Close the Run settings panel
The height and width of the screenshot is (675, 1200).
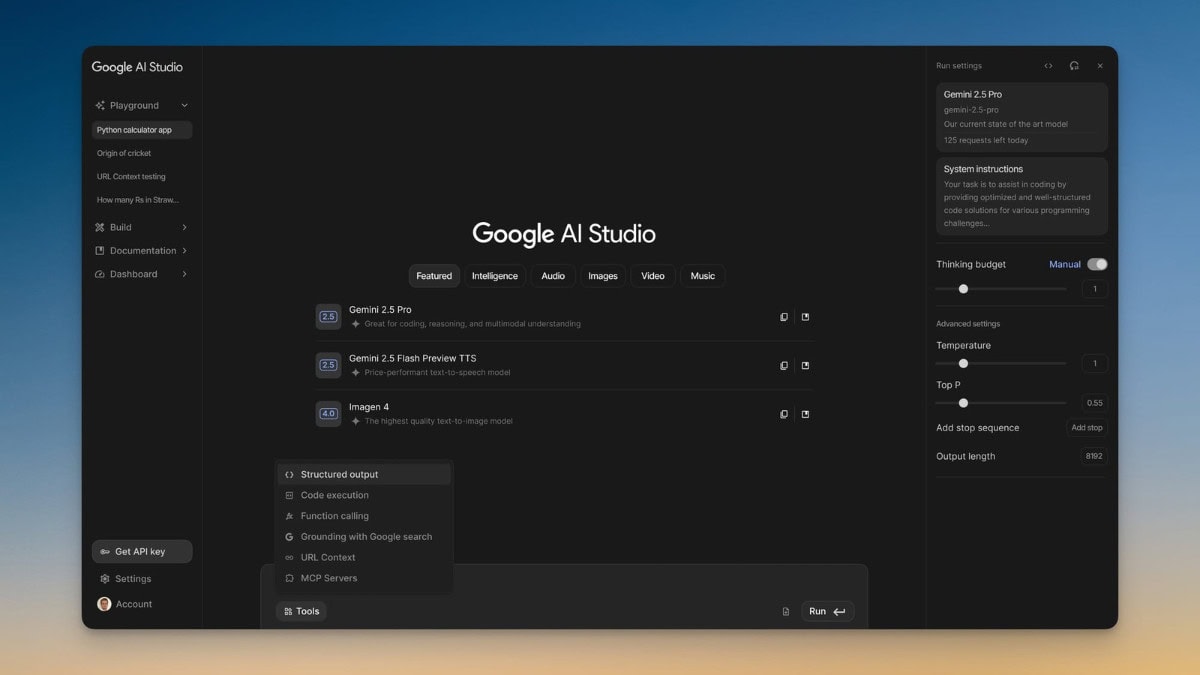coord(1100,66)
